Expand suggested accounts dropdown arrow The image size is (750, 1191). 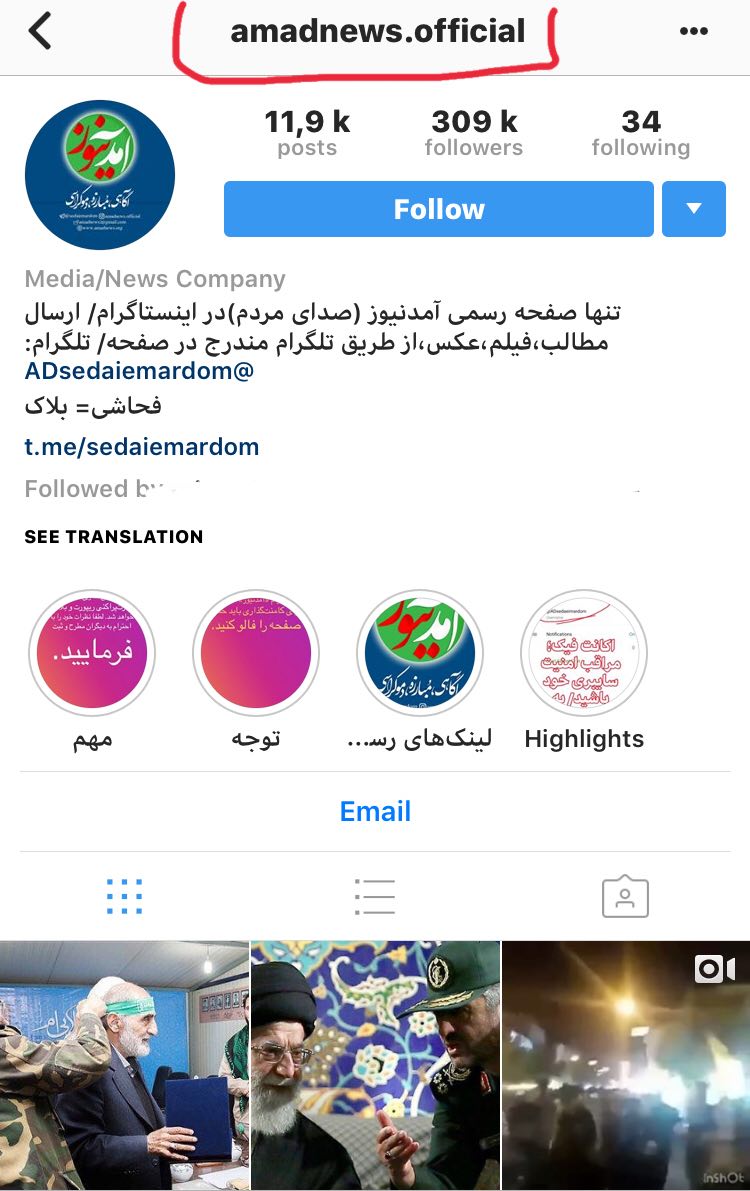[694, 209]
